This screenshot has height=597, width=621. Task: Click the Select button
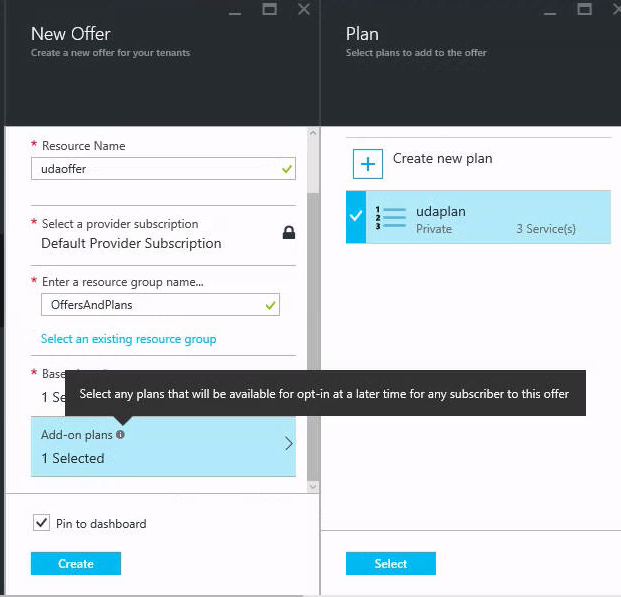click(391, 564)
